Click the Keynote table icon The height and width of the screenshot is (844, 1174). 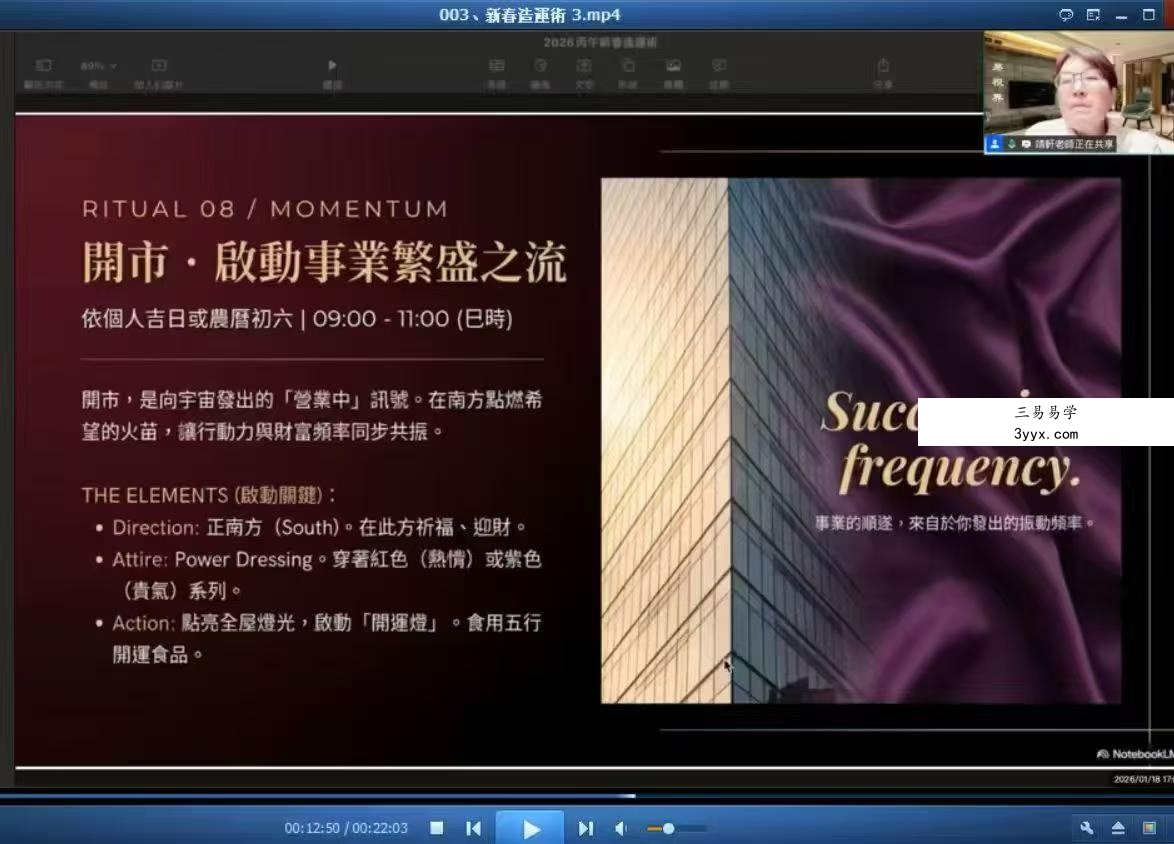coord(496,66)
